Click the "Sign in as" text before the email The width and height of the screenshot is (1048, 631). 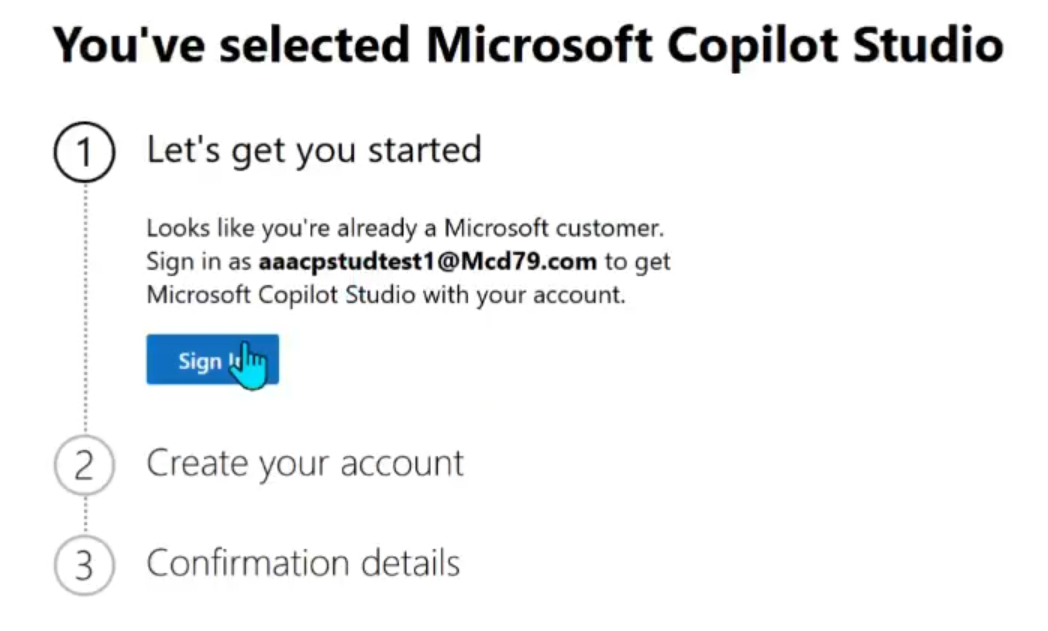(x=200, y=262)
